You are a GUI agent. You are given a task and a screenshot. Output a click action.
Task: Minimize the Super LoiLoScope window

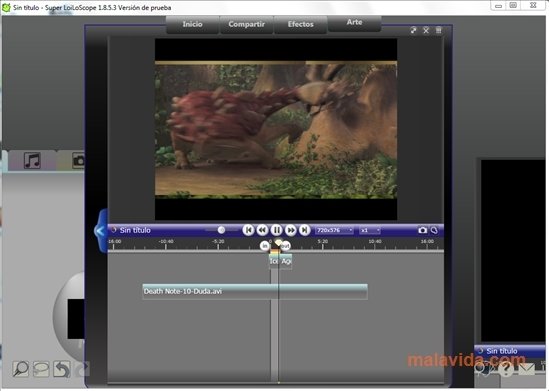[499, 5]
